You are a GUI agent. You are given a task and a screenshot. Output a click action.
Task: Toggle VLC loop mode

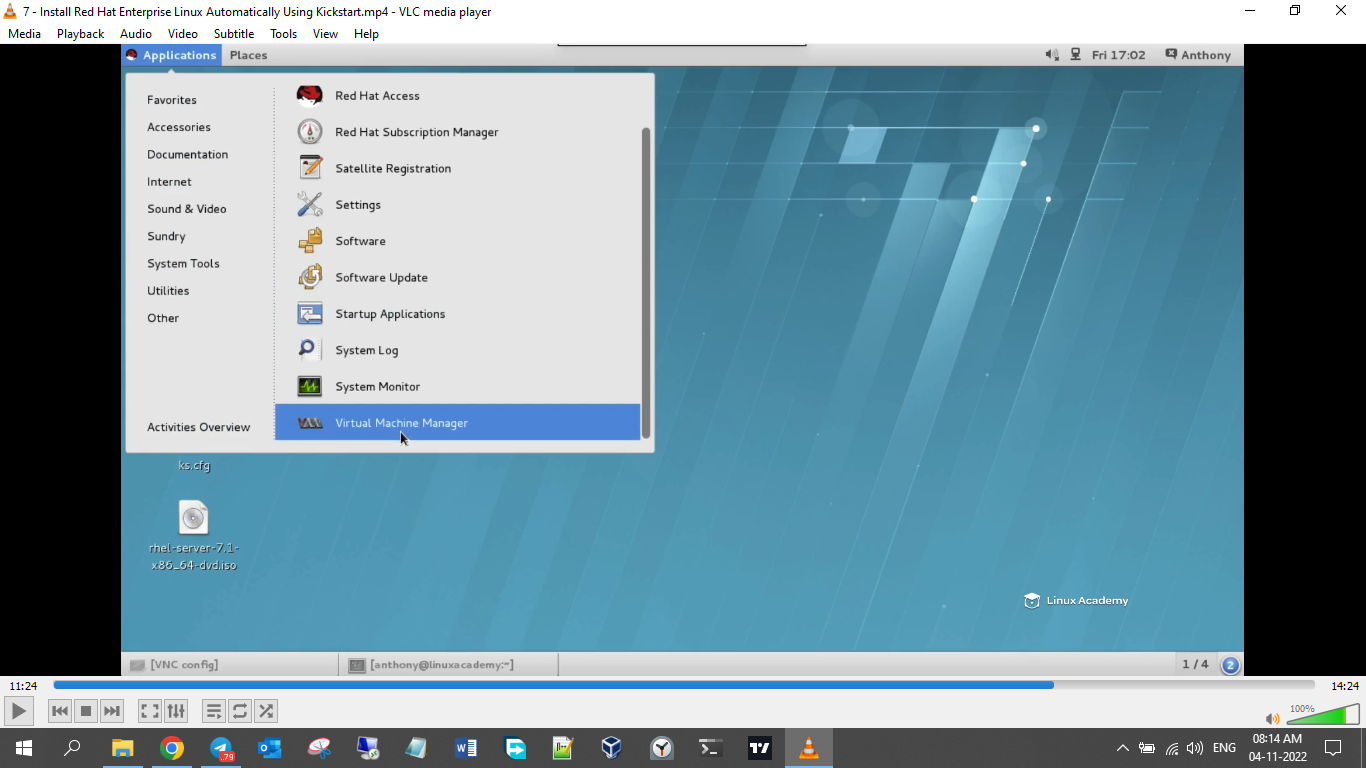[240, 711]
